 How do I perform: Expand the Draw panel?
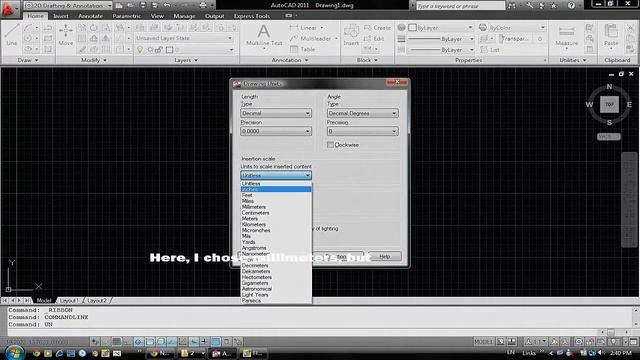[27, 60]
